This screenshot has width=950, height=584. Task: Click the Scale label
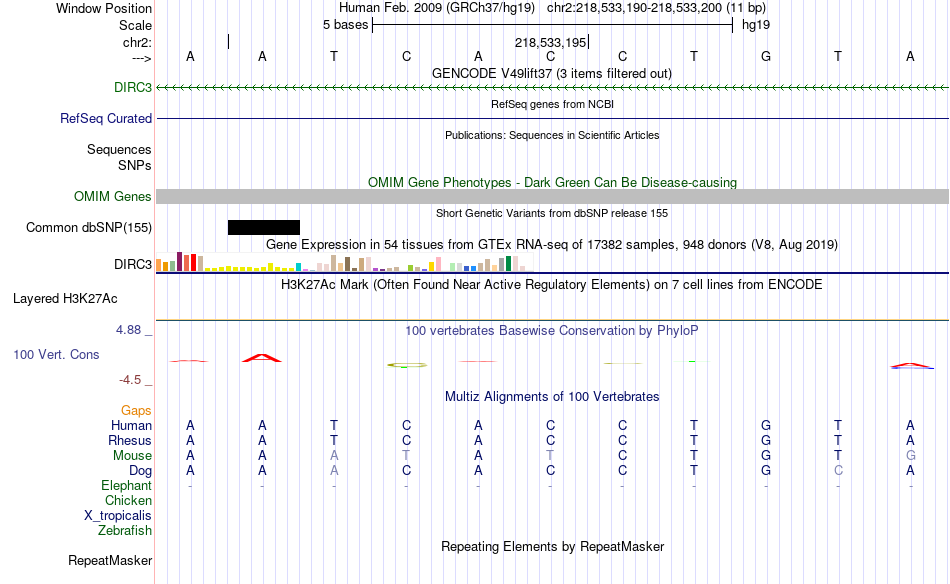click(135, 25)
